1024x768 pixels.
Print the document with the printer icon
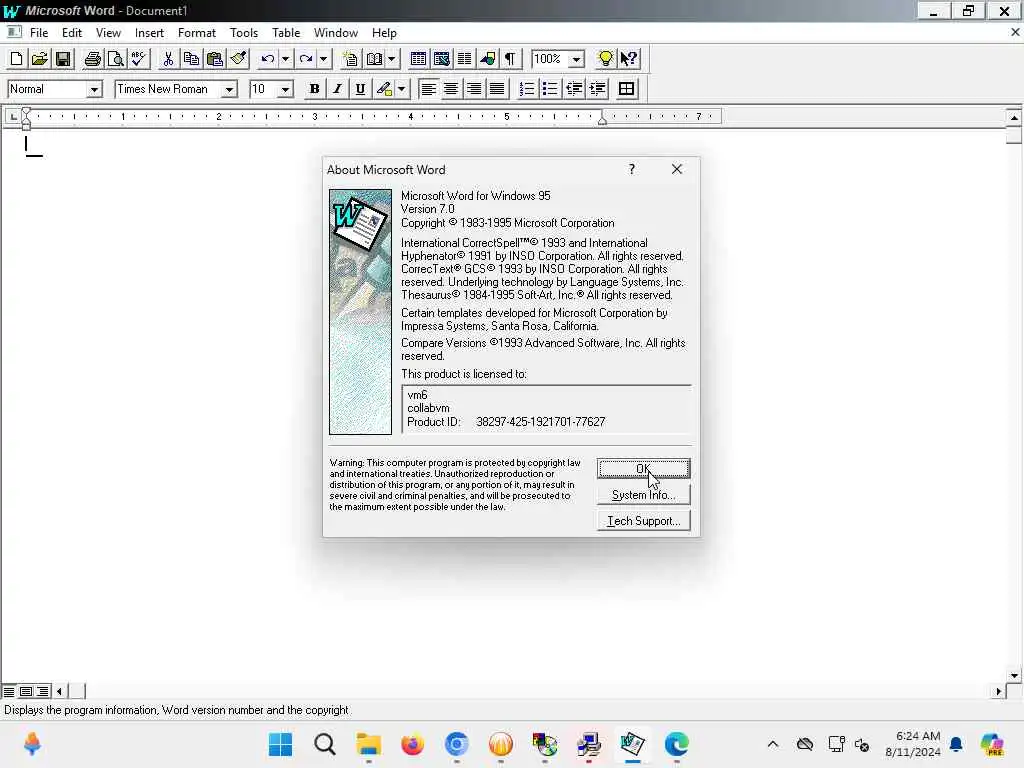click(93, 59)
